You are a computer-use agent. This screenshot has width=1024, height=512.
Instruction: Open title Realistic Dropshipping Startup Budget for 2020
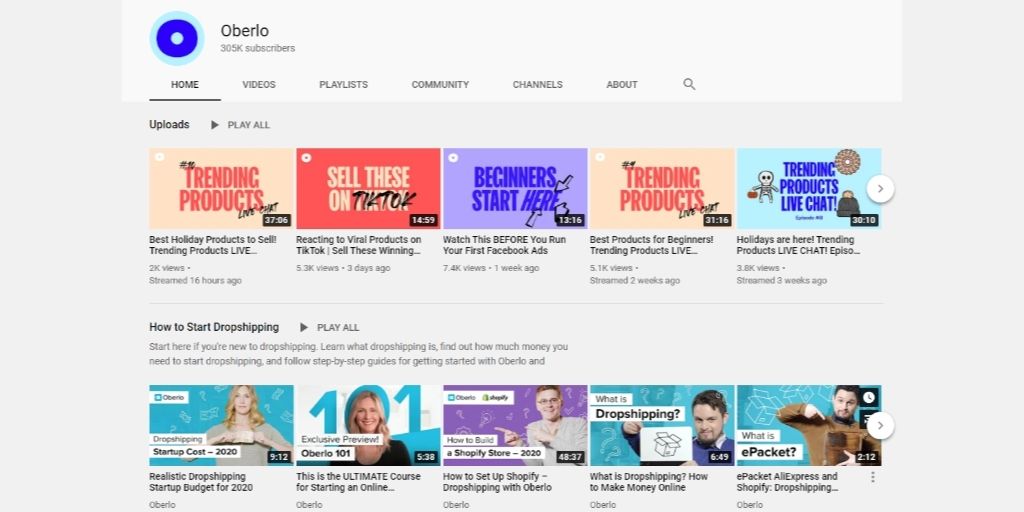click(x=201, y=482)
